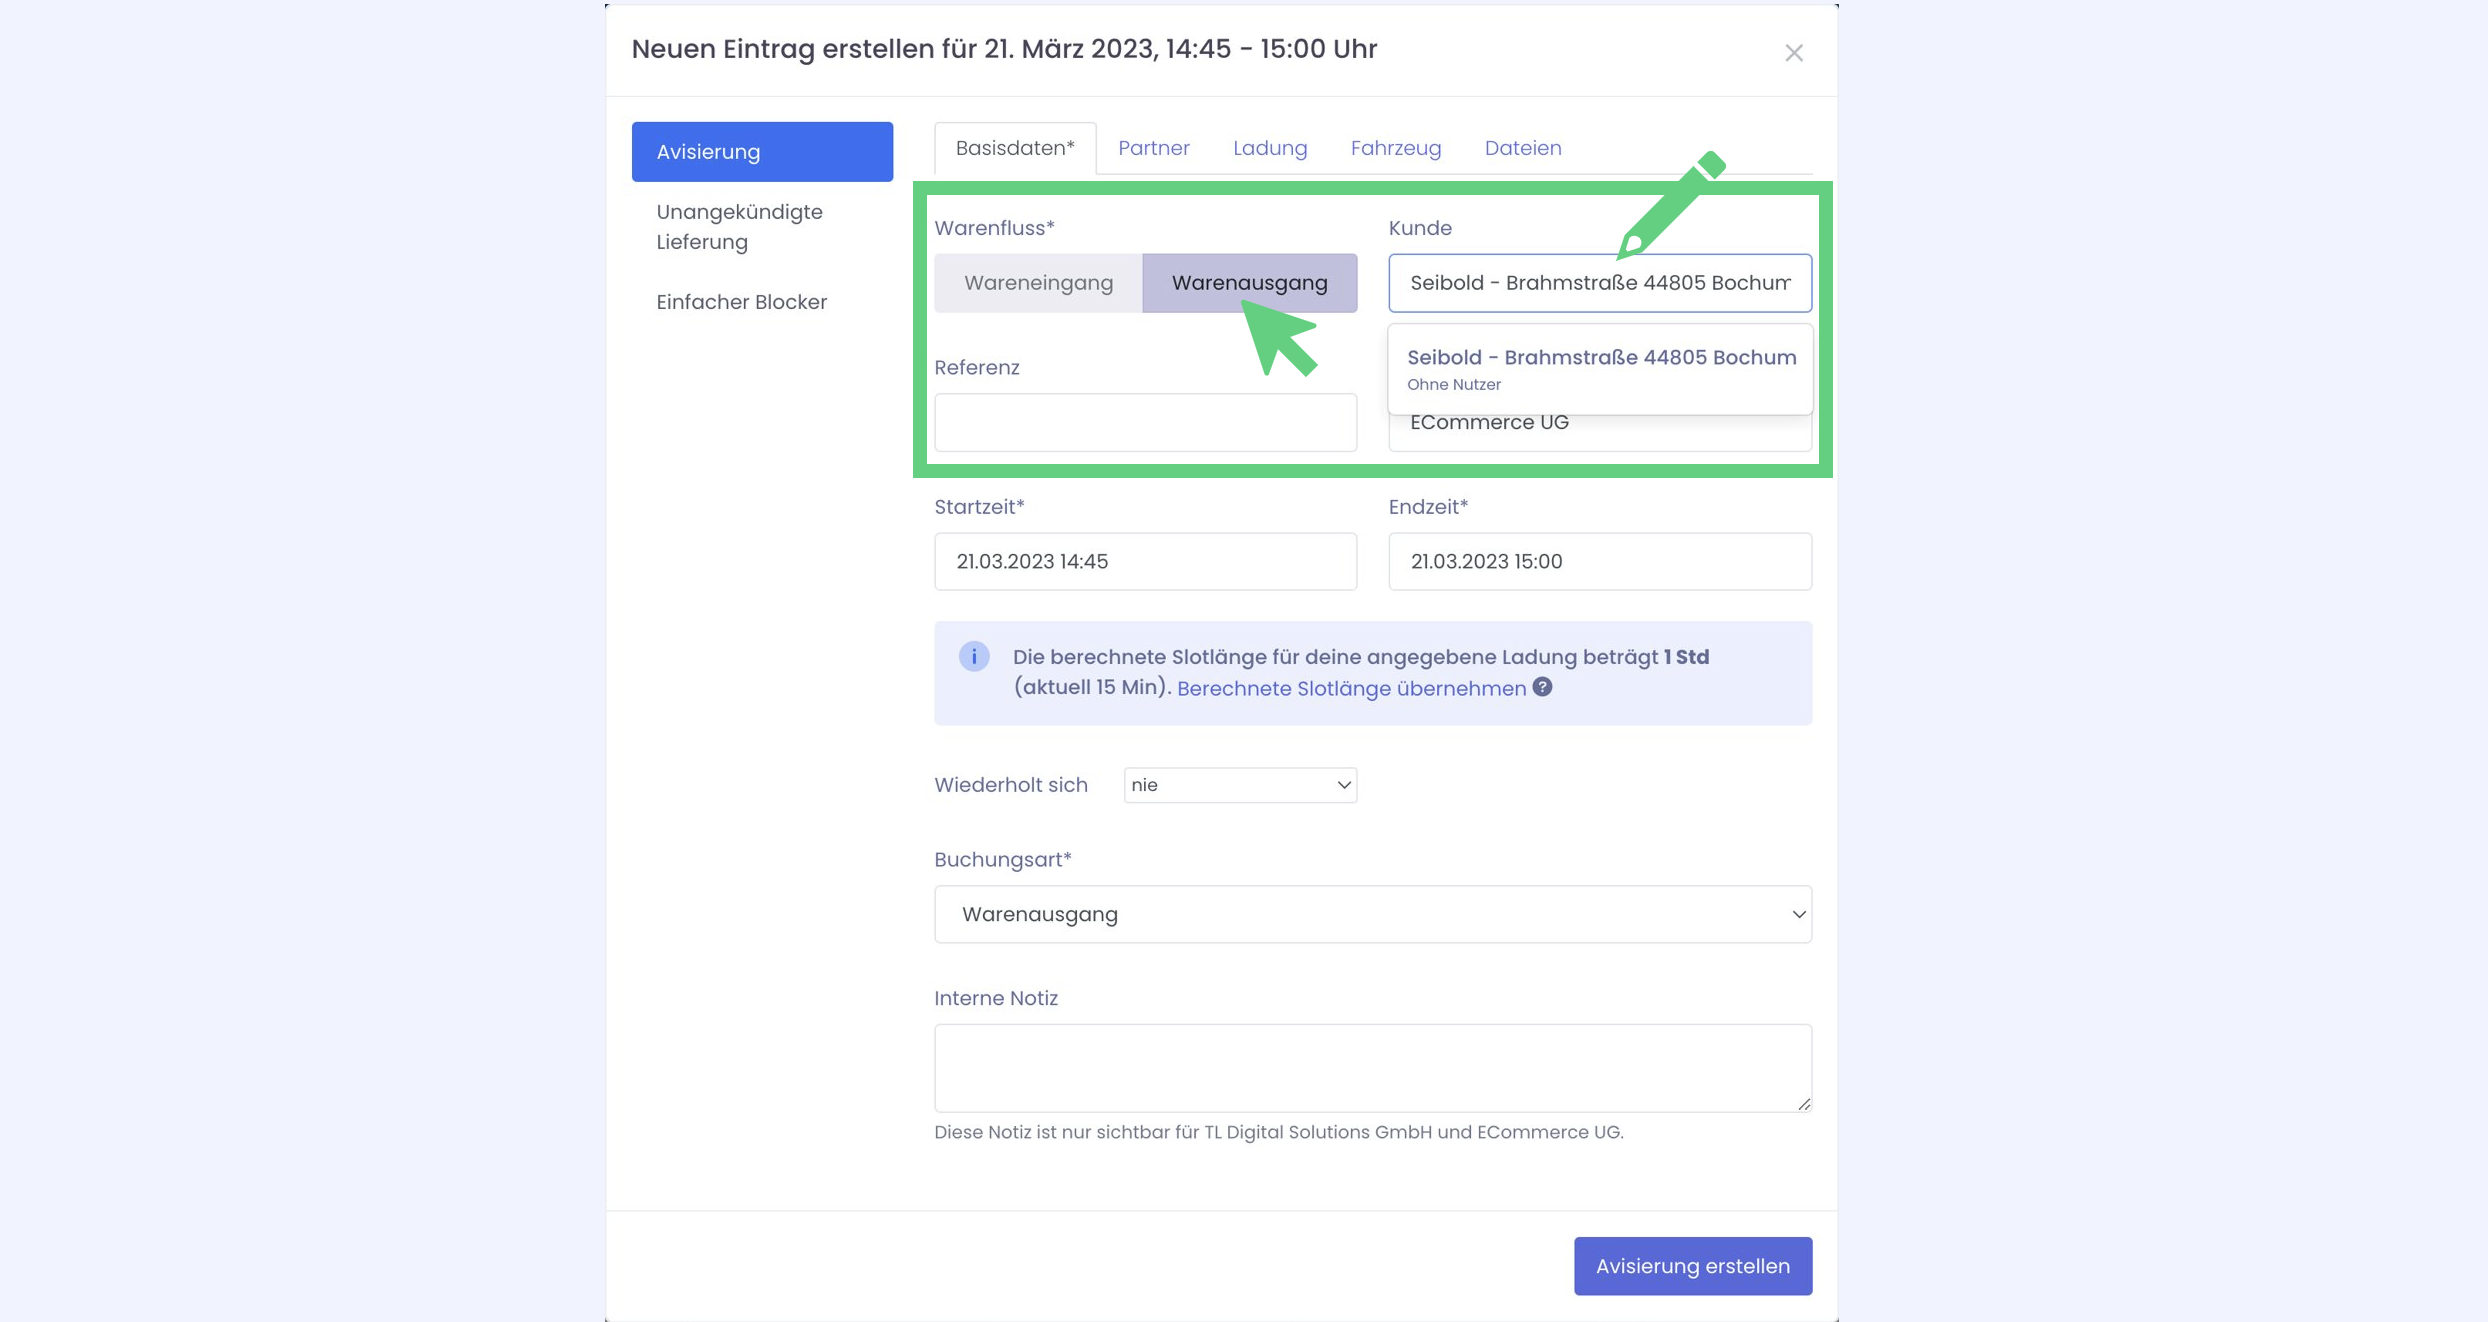Select Warenausgang goods flow option

coord(1249,283)
